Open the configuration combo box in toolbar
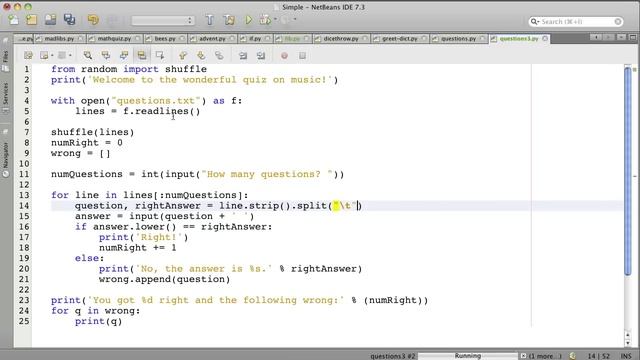Image resolution: width=640 pixels, height=360 pixels. point(162,20)
